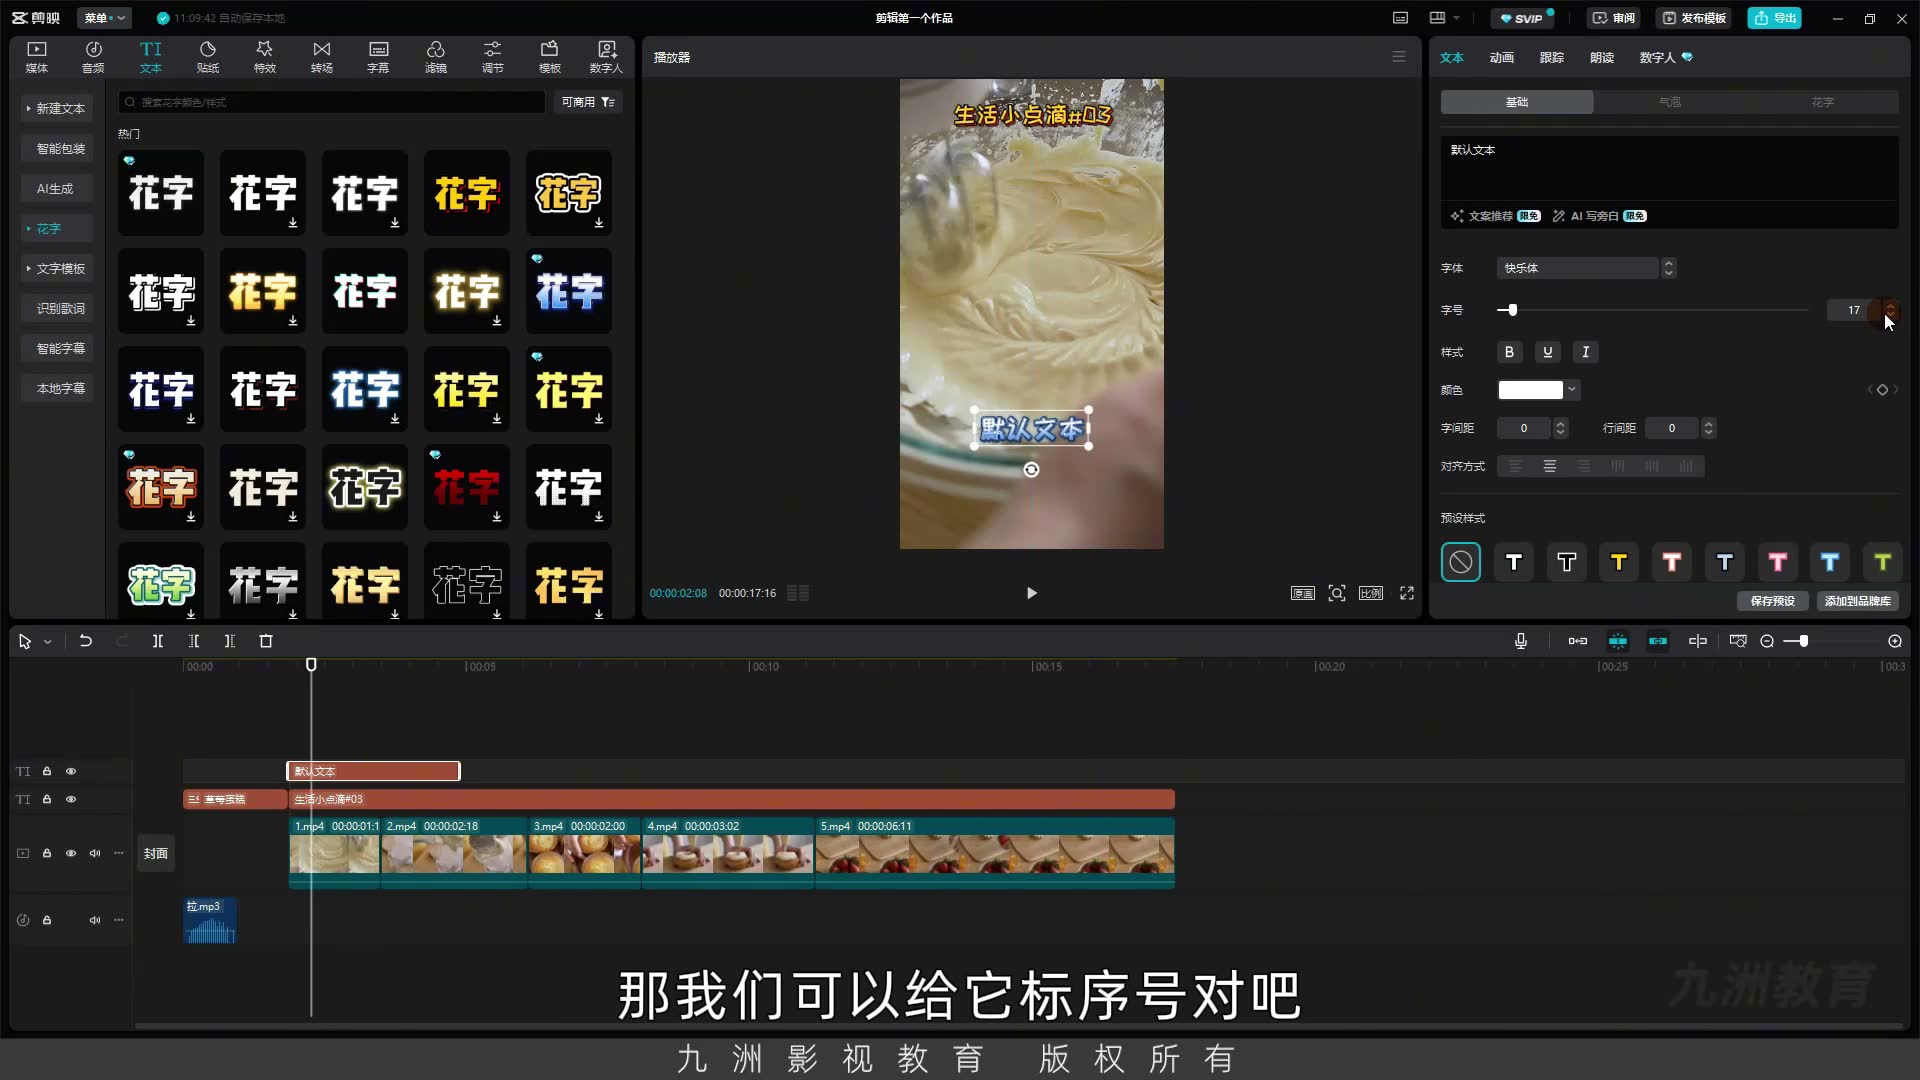The image size is (1920, 1080).
Task: Switch to the 跟踪 tab in properties
Action: pyautogui.click(x=1552, y=57)
